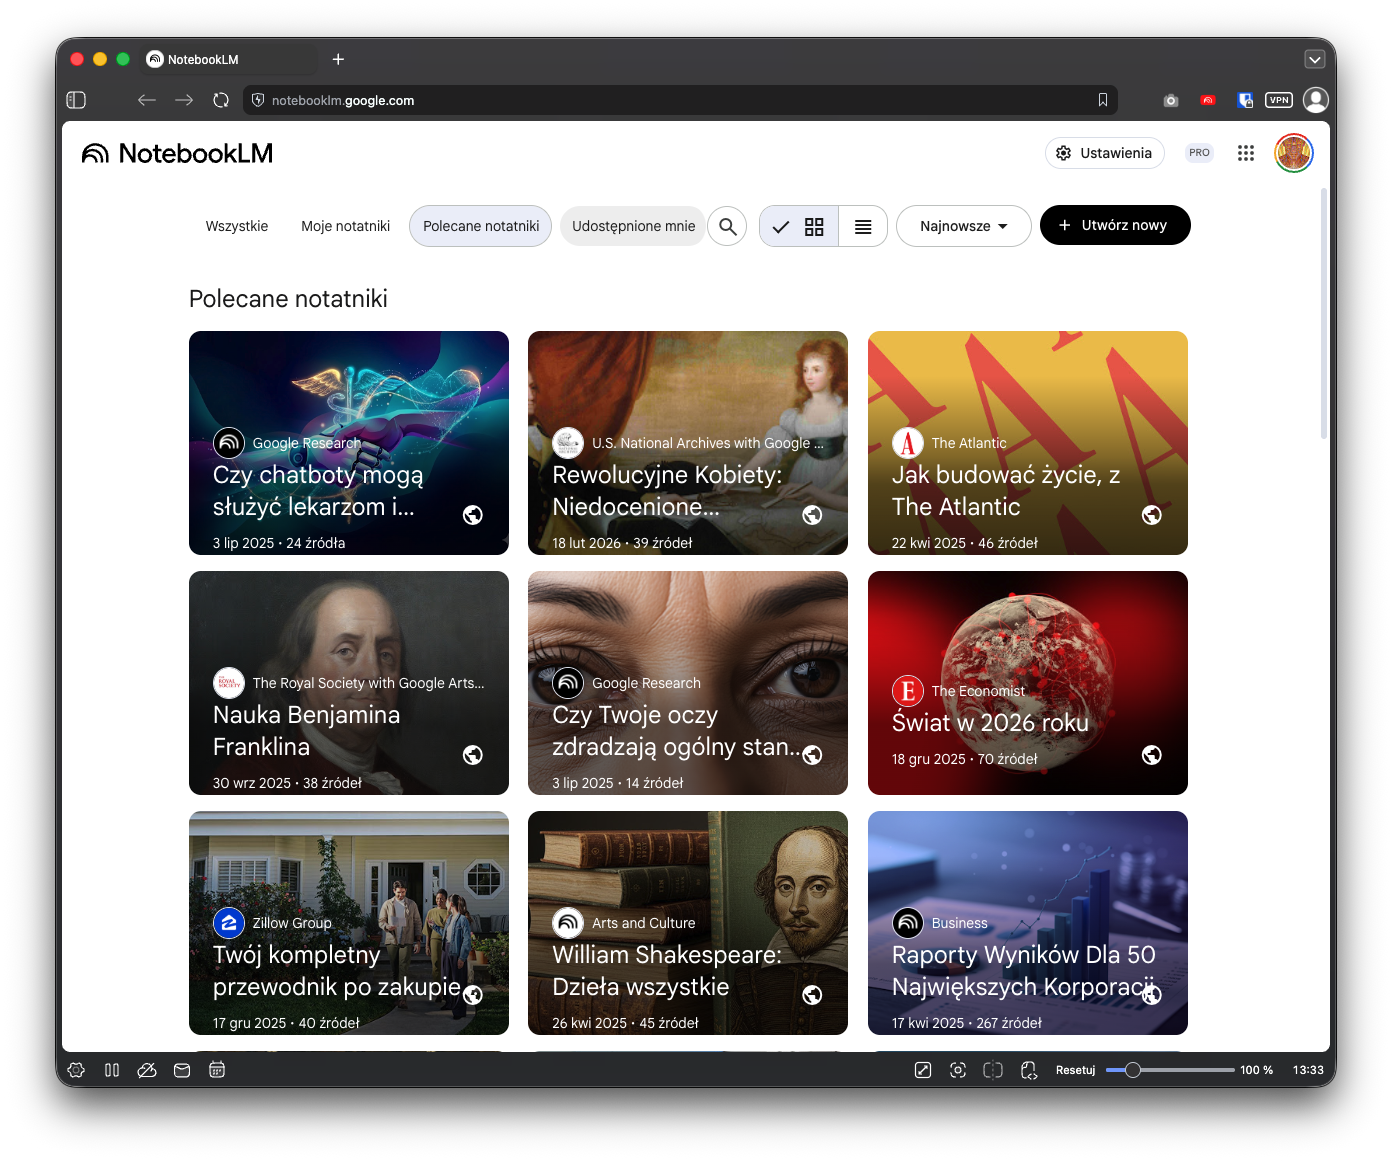
Task: Open the Najnowsze sort dropdown
Action: point(963,226)
